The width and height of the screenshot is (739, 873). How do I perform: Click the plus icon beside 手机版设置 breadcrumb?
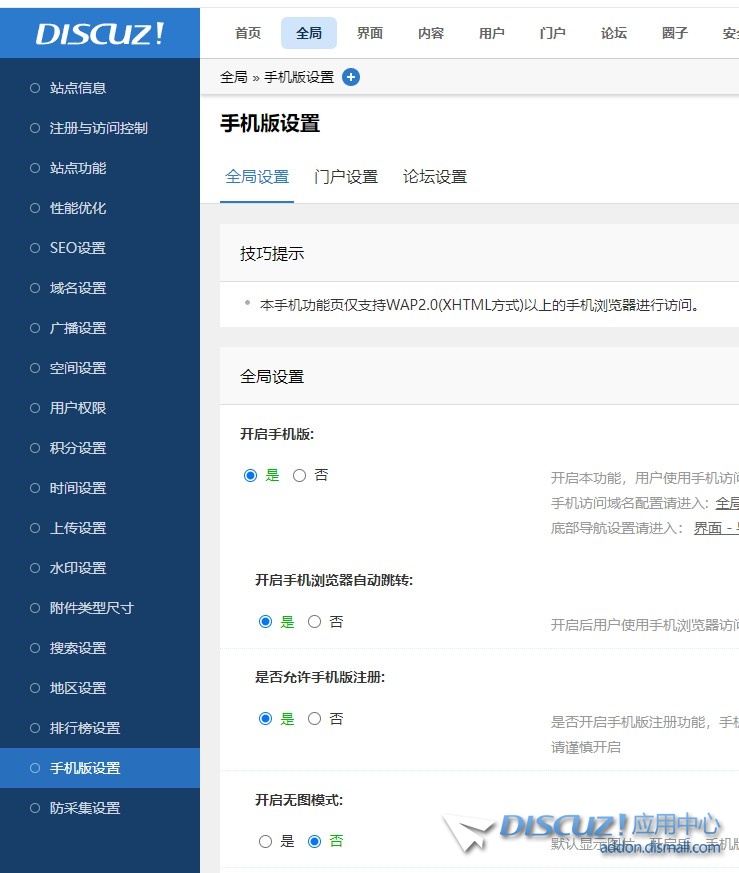click(351, 77)
